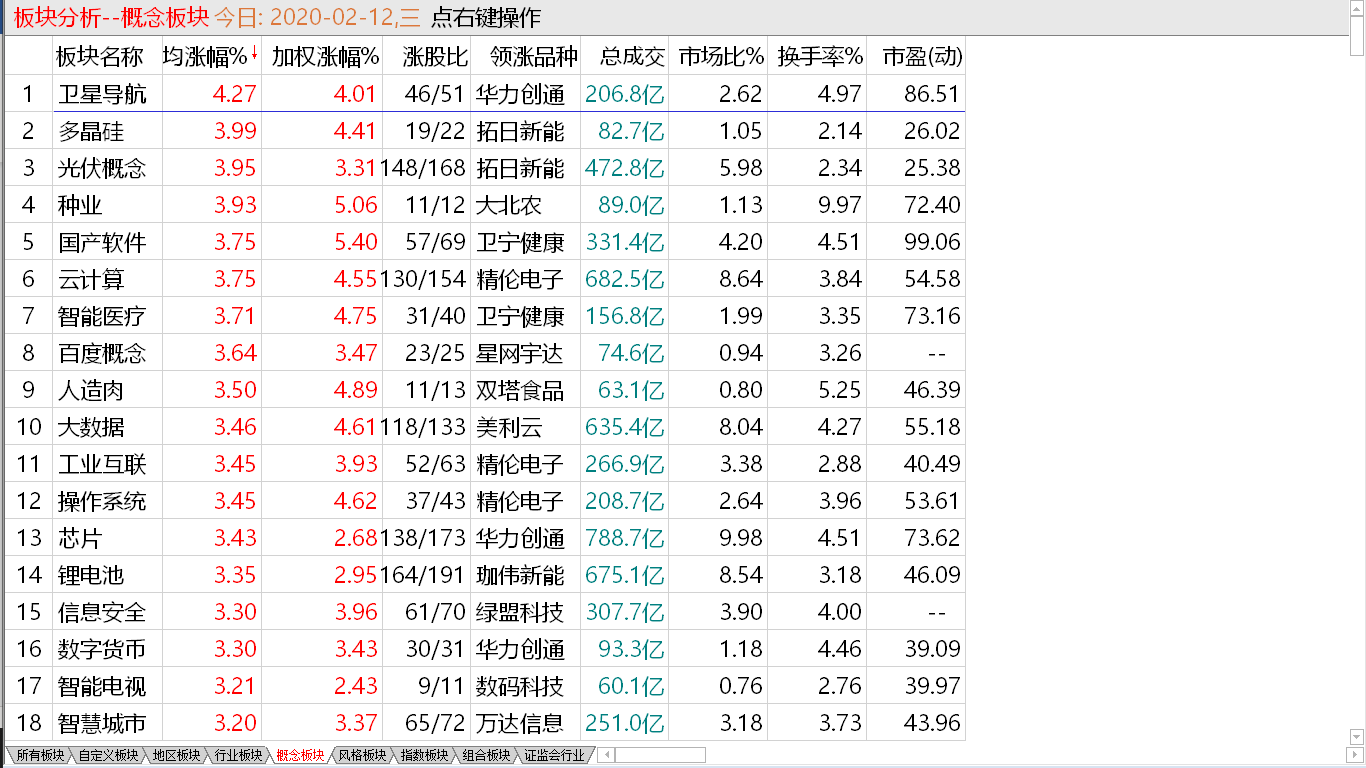Click the rise ratio 164/191
The width and height of the screenshot is (1366, 768).
tap(424, 575)
